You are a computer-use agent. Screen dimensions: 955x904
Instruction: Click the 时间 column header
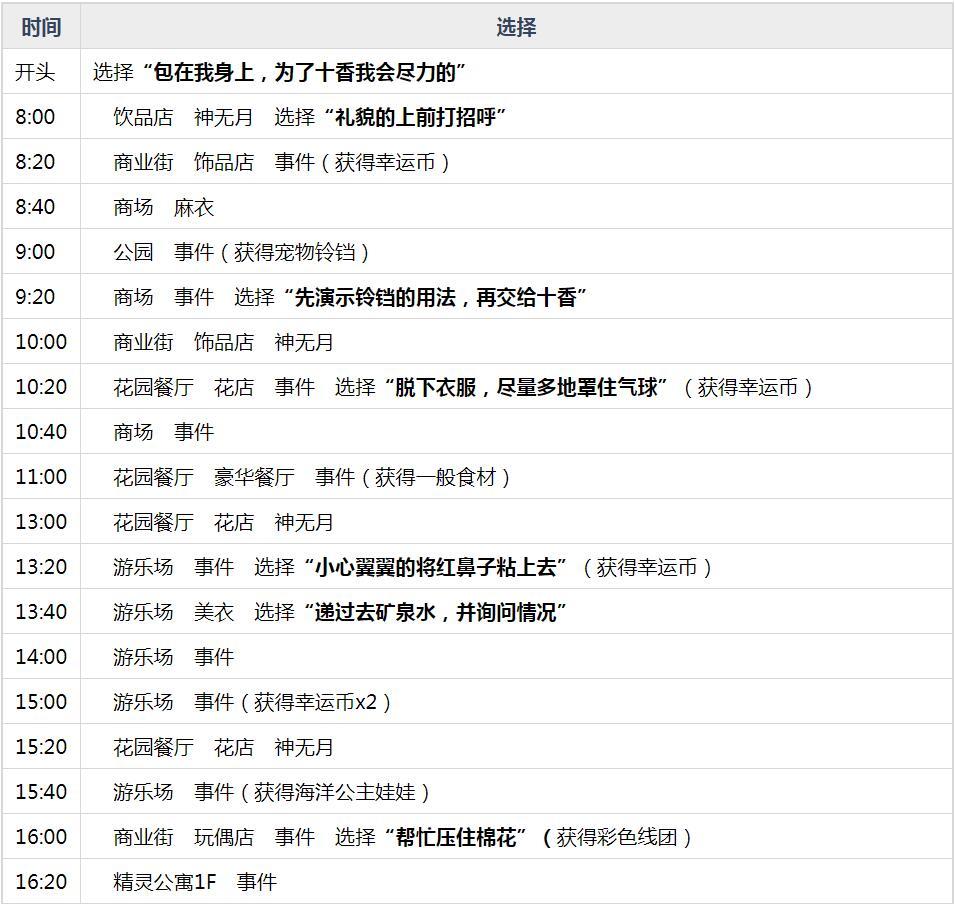pyautogui.click(x=41, y=27)
